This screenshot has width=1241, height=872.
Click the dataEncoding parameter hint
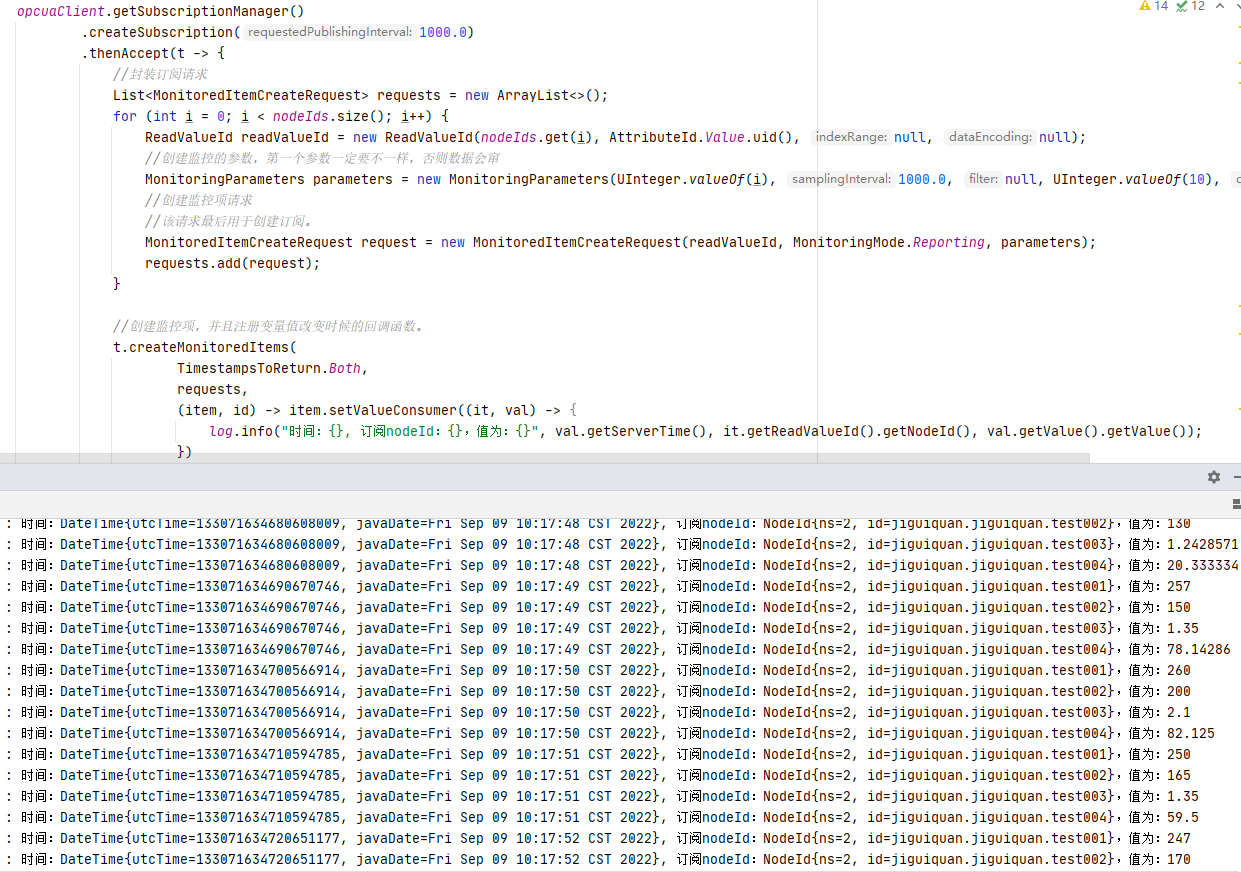pyautogui.click(x=990, y=137)
